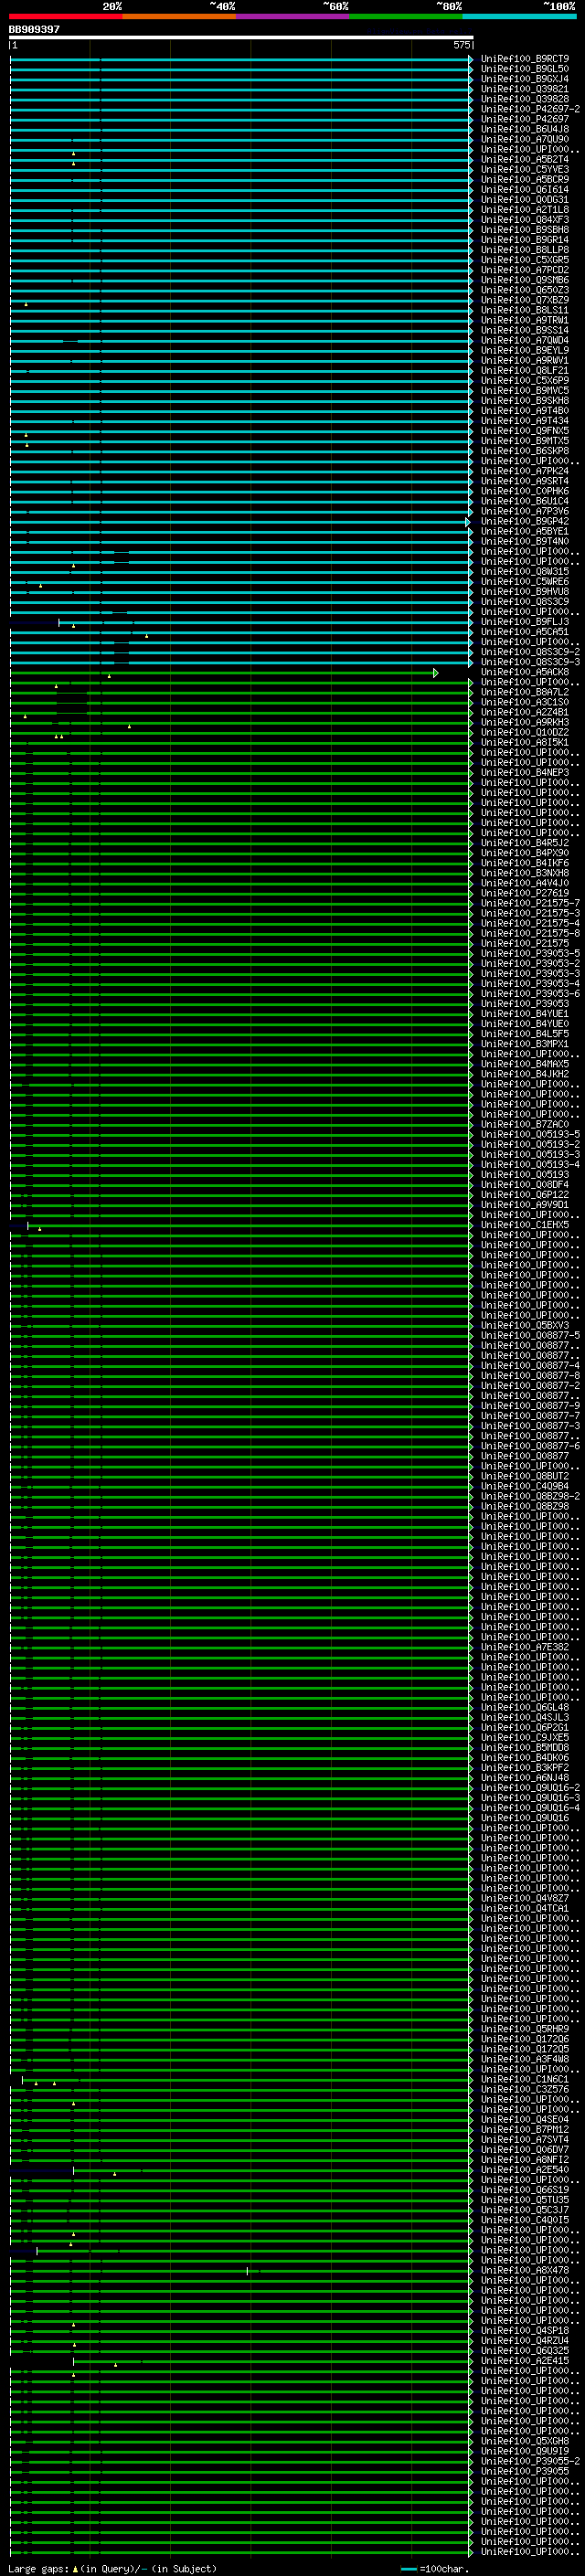Select hit label UniRef100_Q8BZ98-2

(x=530, y=1496)
